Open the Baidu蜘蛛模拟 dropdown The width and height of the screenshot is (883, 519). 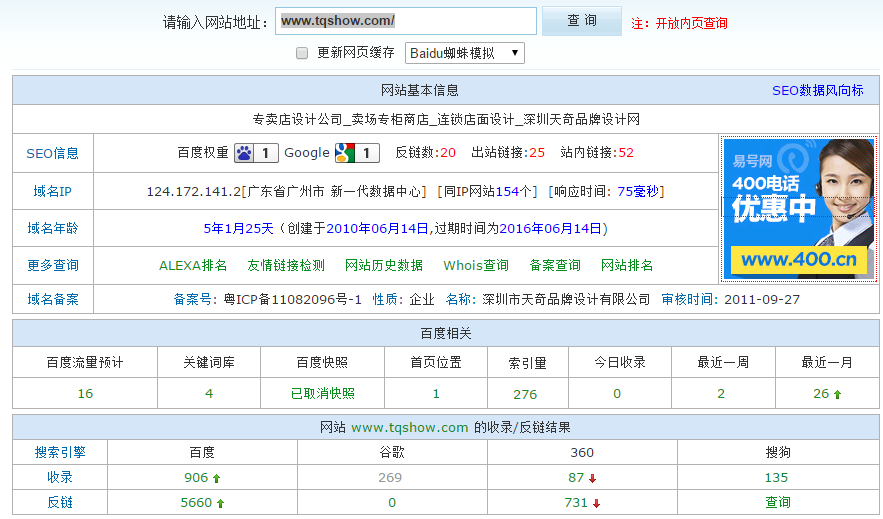[x=464, y=53]
